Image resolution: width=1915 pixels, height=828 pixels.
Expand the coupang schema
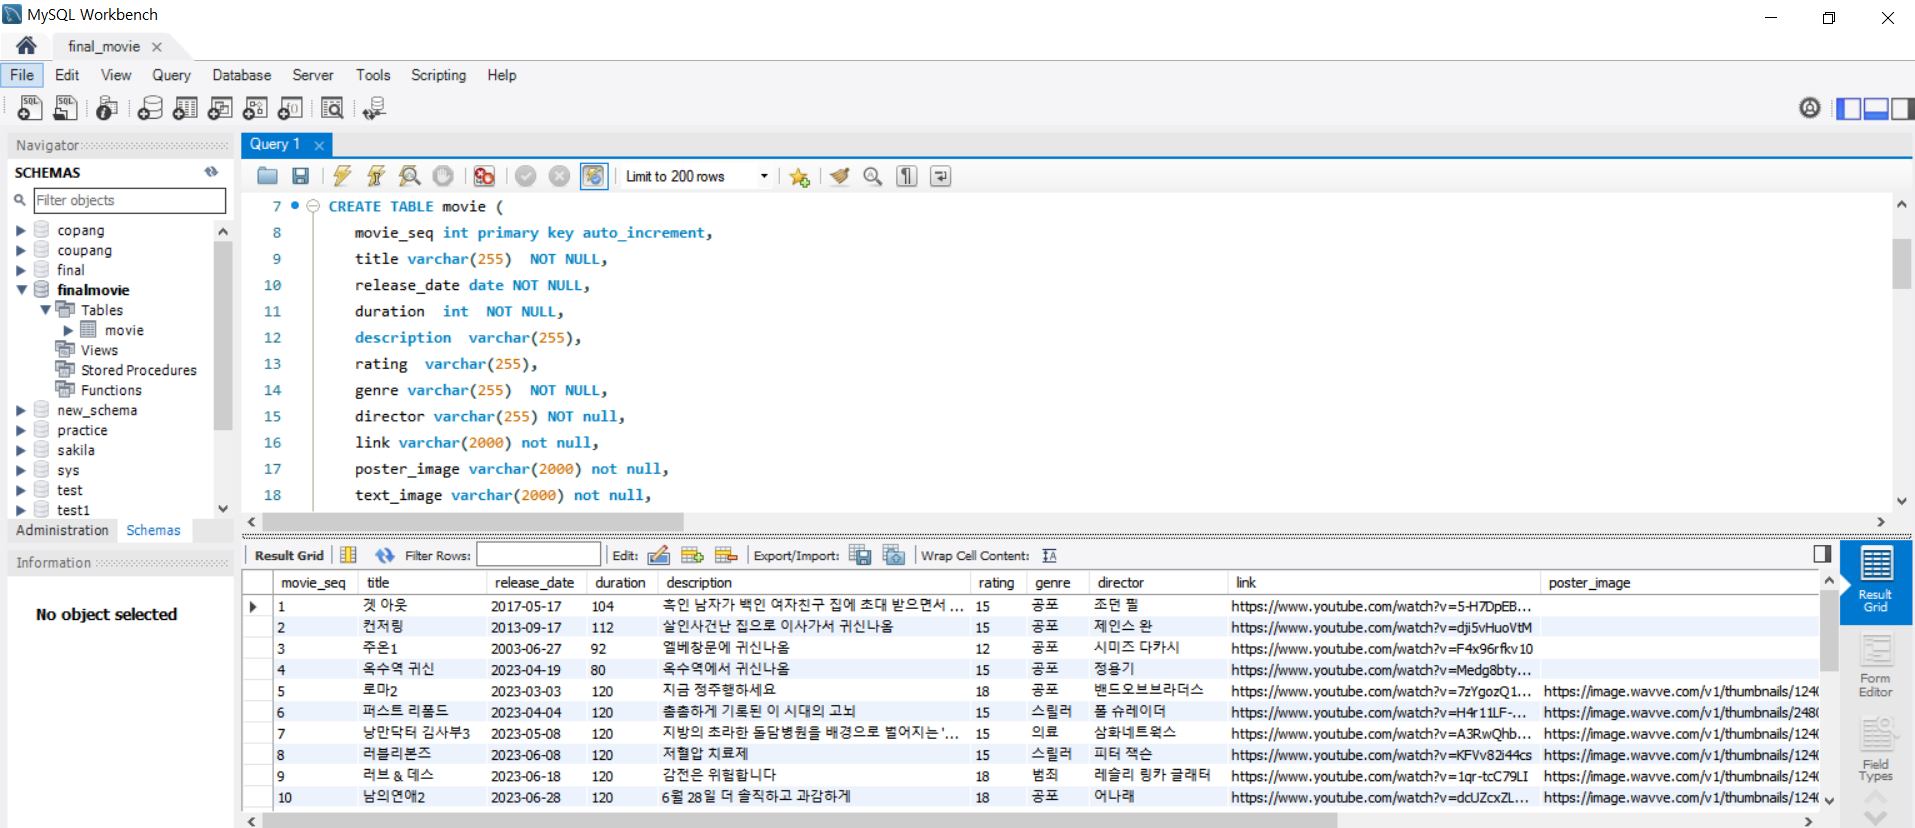tap(20, 250)
